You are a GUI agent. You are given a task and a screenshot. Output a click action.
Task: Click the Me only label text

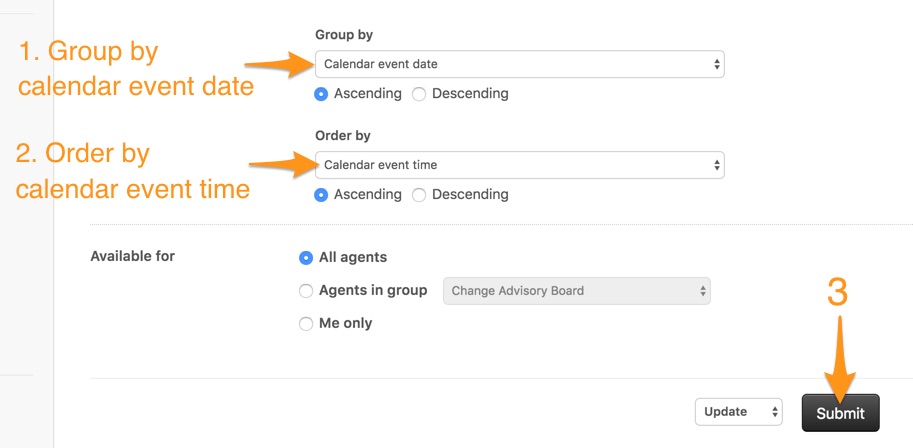pyautogui.click(x=345, y=324)
